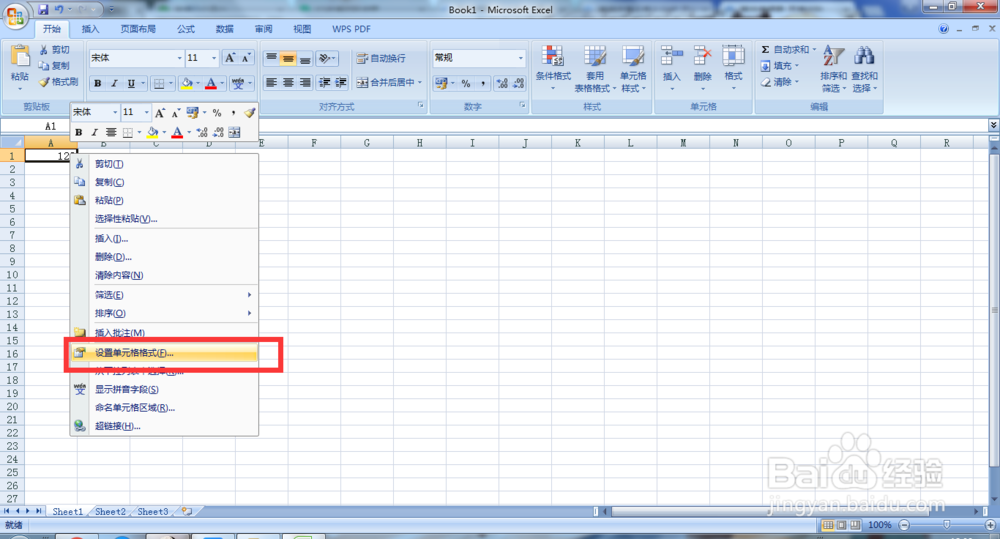The width and height of the screenshot is (1000, 539).
Task: Open the Format cells ribbon menu (格式)
Action: [733, 66]
